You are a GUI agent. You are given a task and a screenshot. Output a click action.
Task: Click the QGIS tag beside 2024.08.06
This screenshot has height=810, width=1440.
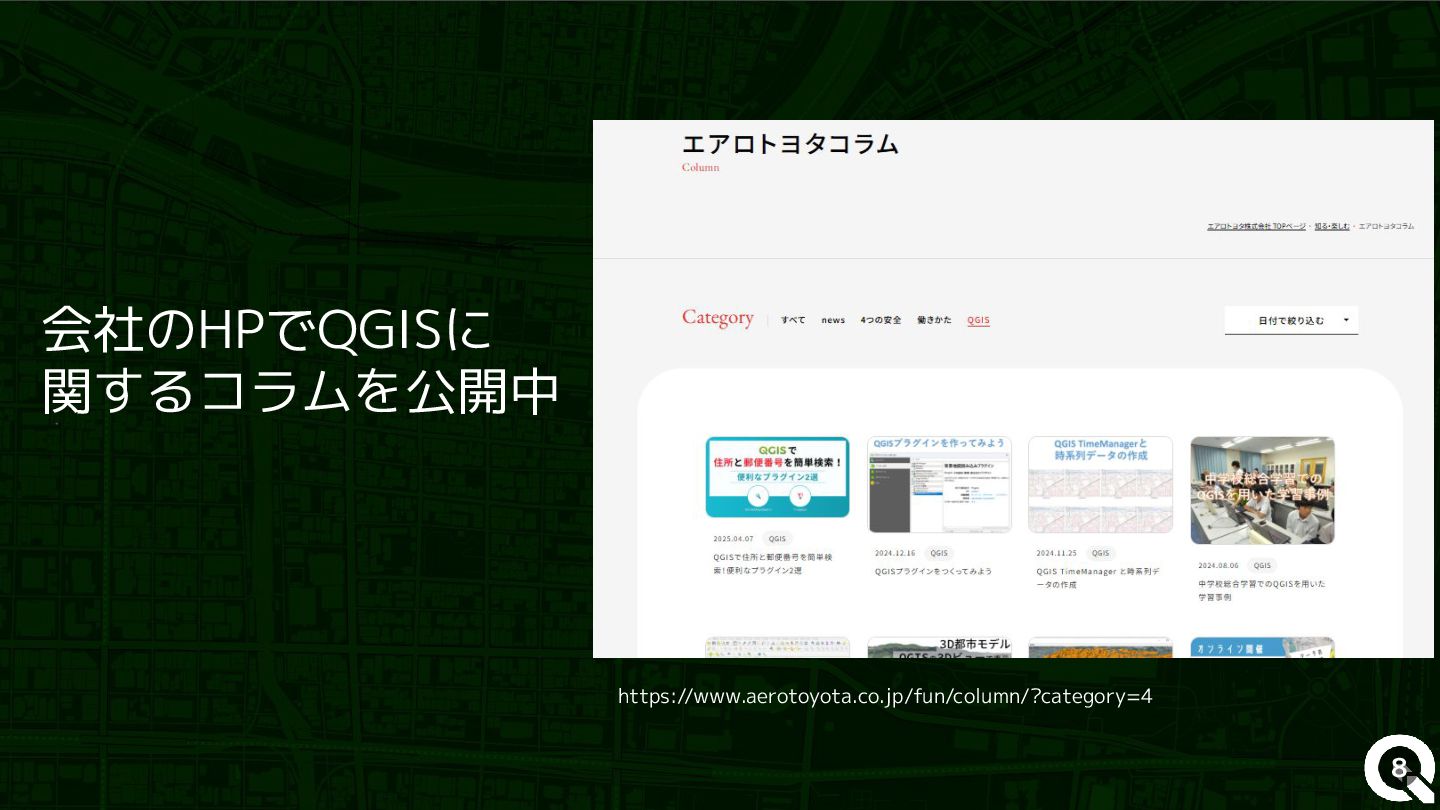click(1262, 565)
